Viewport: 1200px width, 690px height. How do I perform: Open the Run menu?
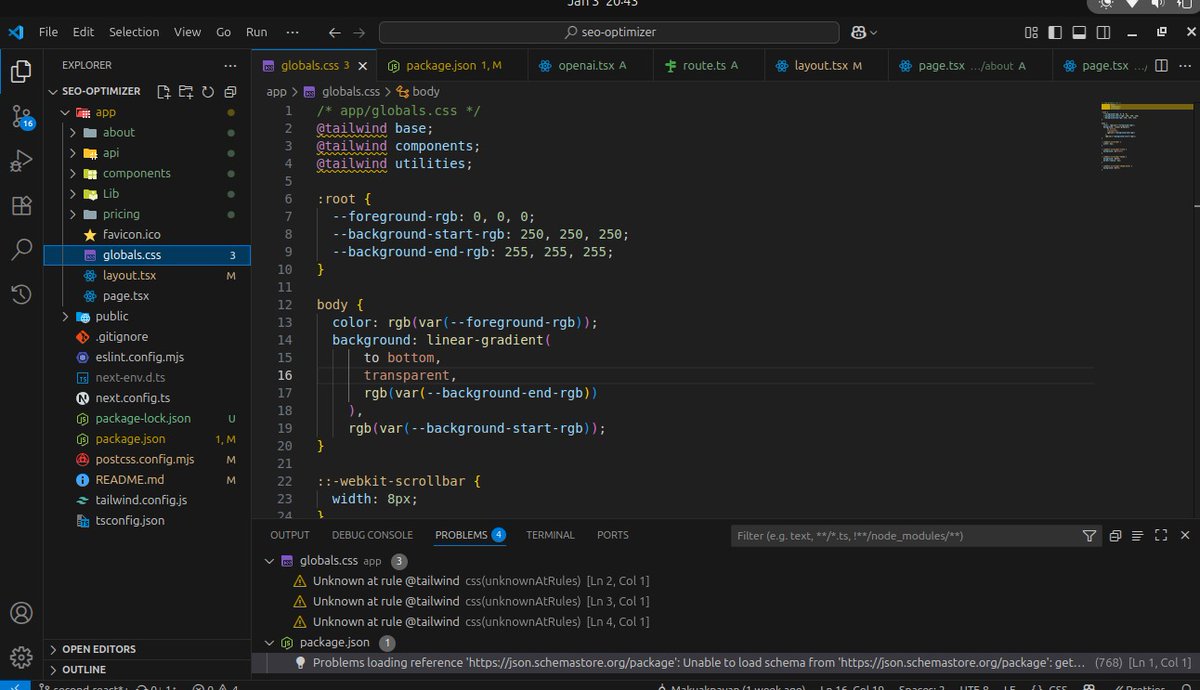tap(257, 32)
